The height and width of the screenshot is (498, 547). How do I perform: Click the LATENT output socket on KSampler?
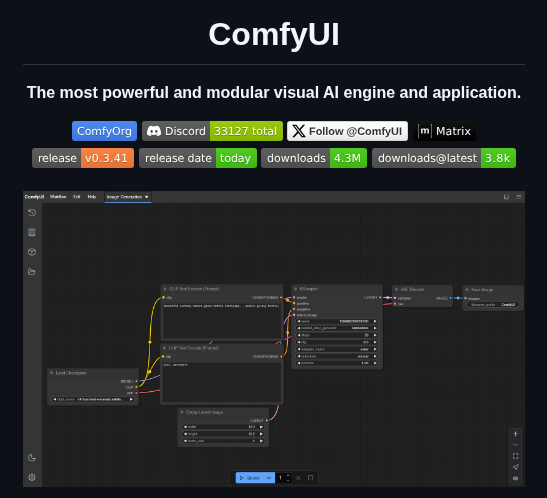[381, 297]
